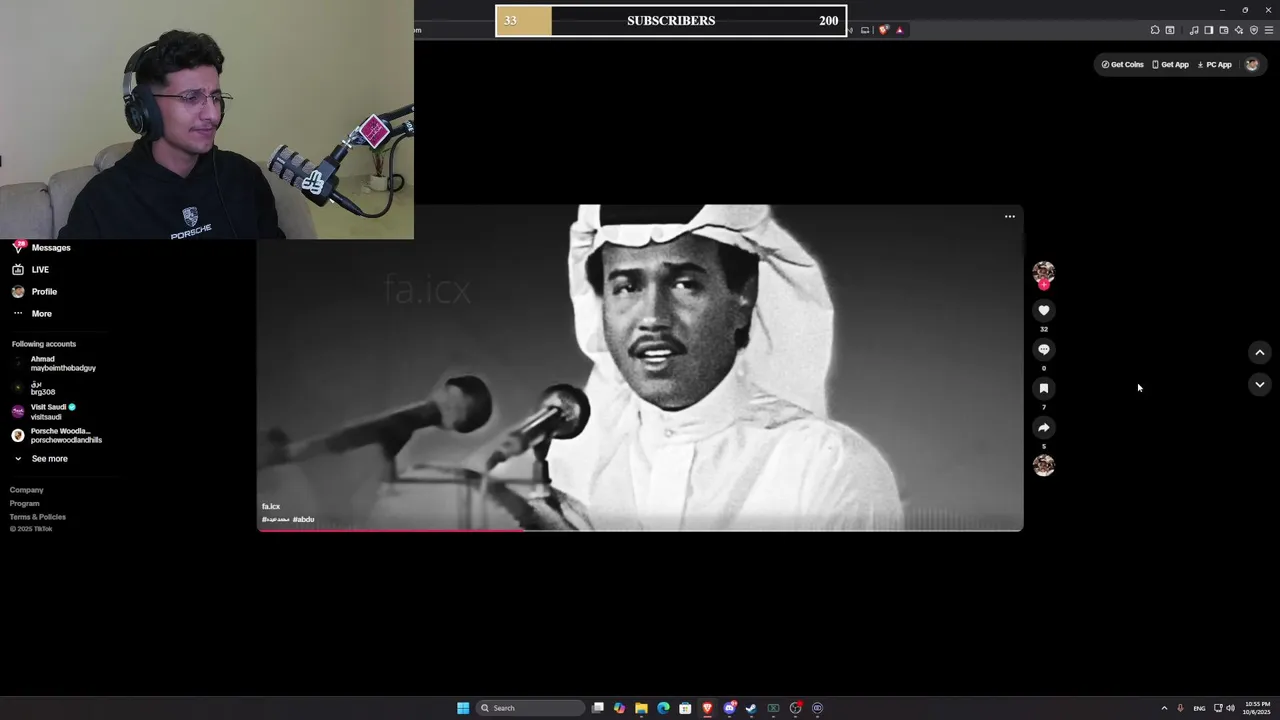The width and height of the screenshot is (1280, 720).
Task: Click the taskbar Search box
Action: [x=530, y=708]
